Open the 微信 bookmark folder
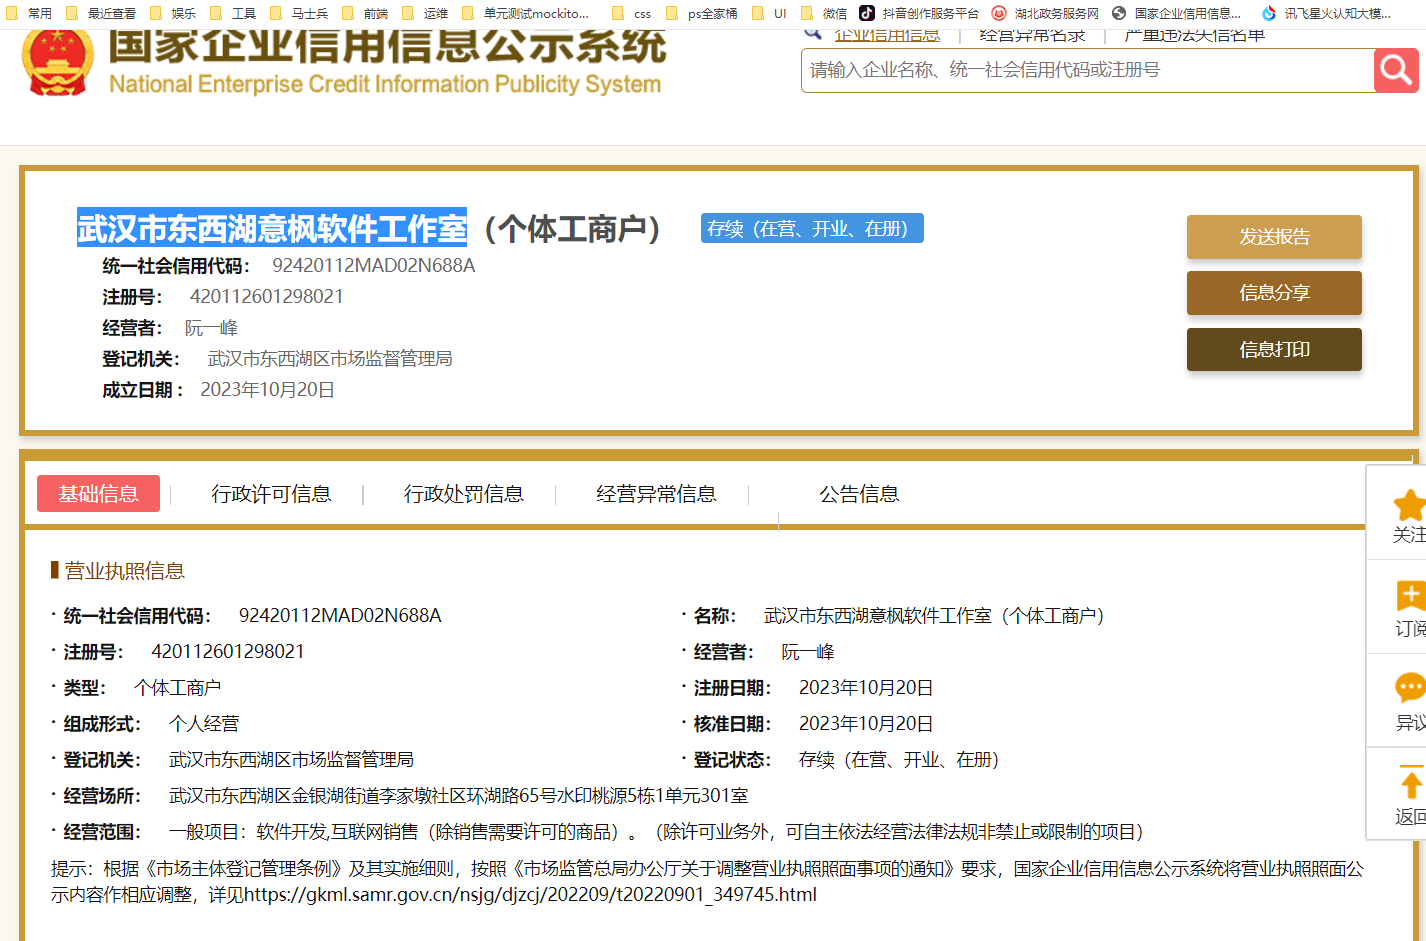The height and width of the screenshot is (941, 1426). 824,13
